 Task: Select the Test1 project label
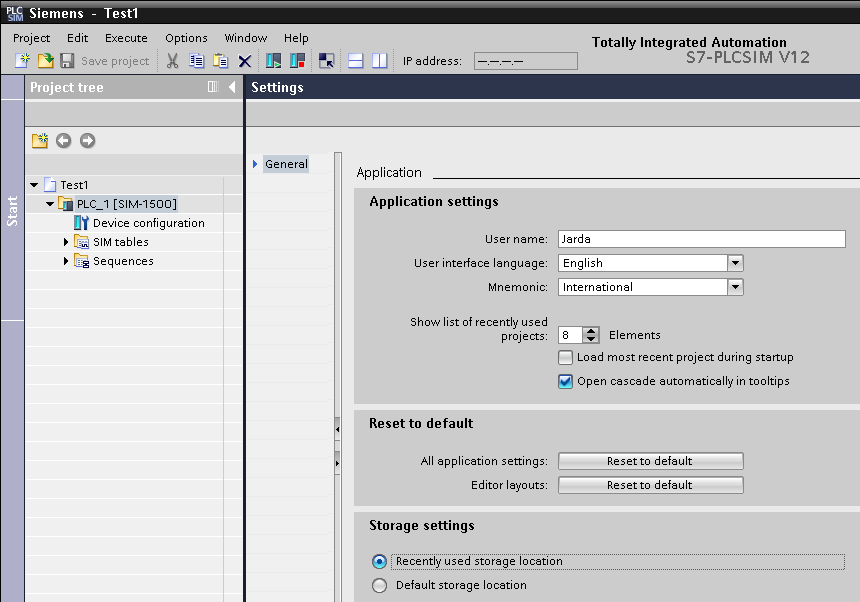pyautogui.click(x=74, y=185)
